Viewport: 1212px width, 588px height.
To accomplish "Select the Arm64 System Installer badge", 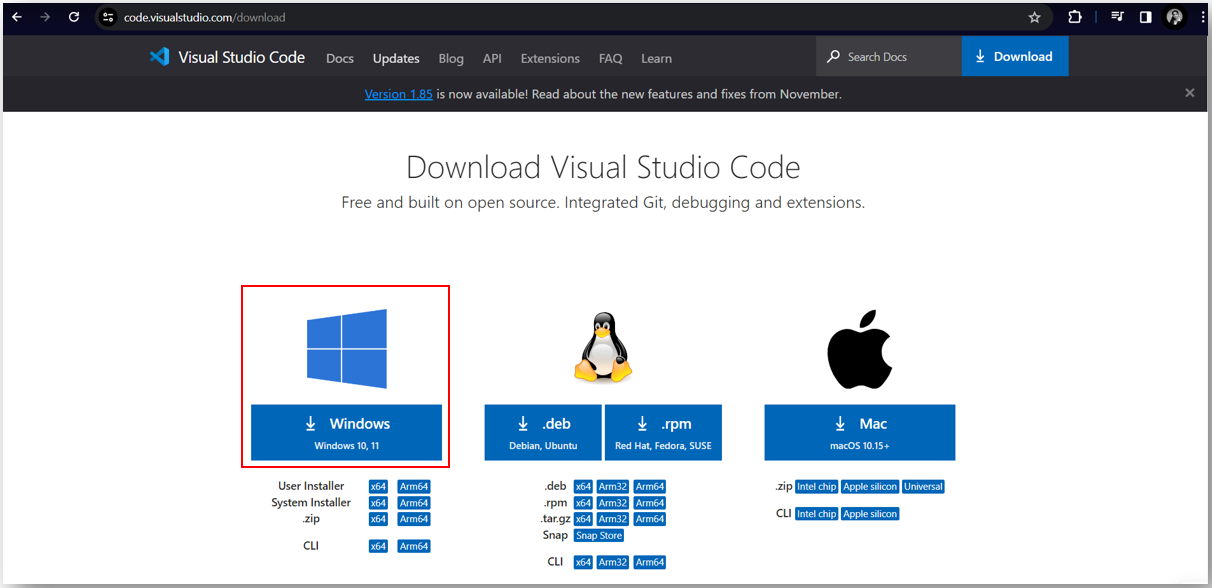I will pos(413,502).
